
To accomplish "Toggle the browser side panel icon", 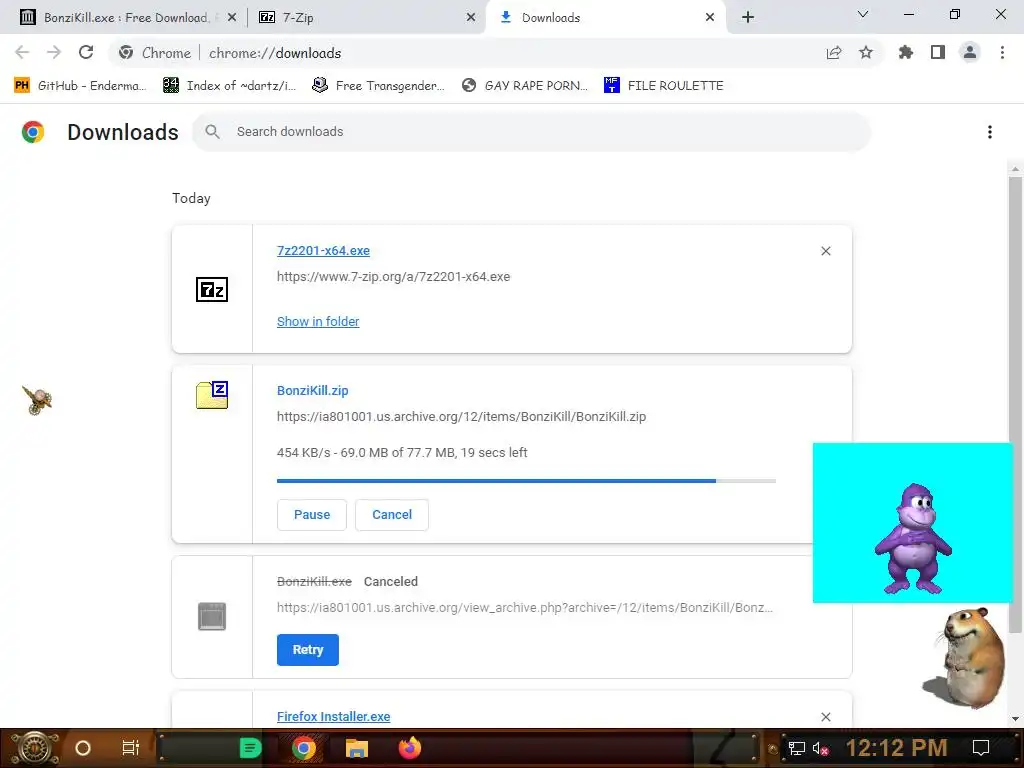I will (x=938, y=53).
